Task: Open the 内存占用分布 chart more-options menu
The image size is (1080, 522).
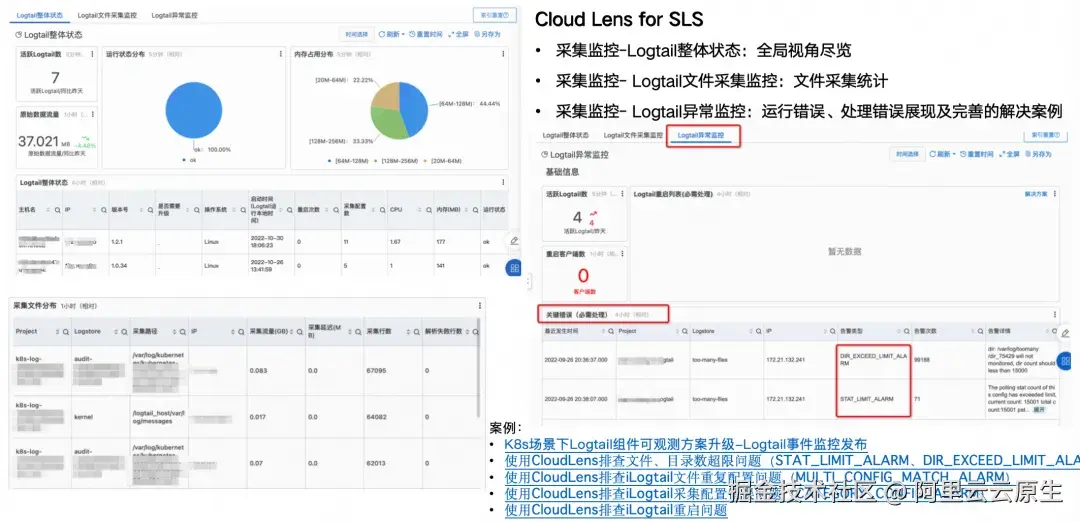Action: [504, 54]
